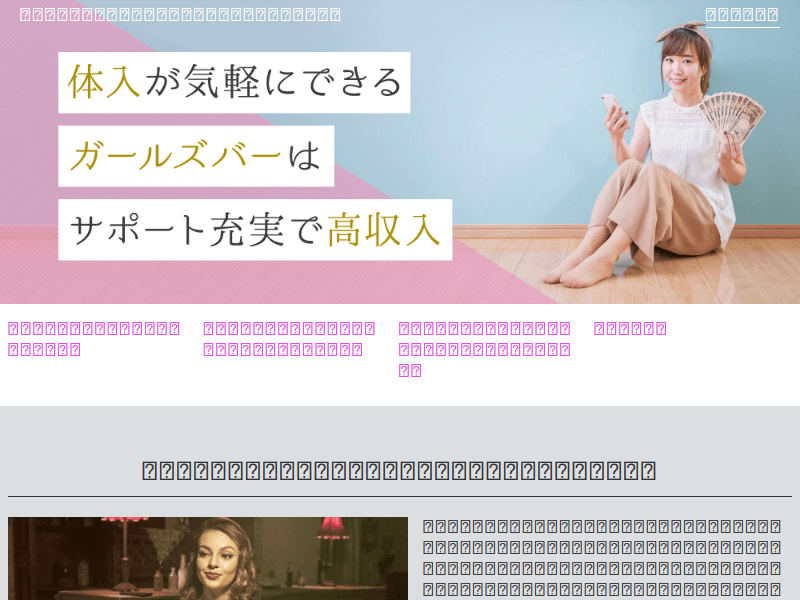Click the gold '高収入' words in banner
The image size is (800, 600).
click(384, 230)
